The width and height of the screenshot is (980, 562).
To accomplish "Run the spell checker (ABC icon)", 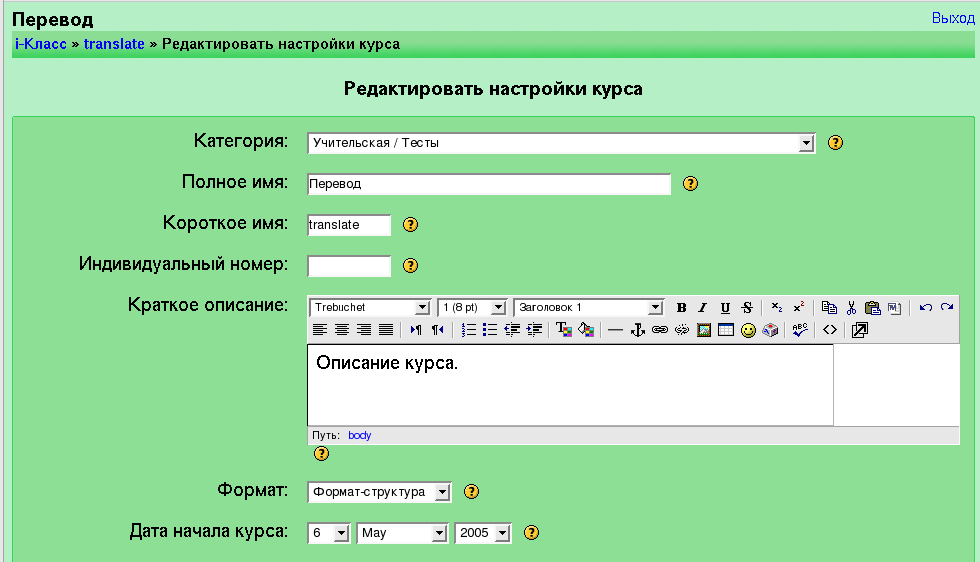I will click(799, 330).
